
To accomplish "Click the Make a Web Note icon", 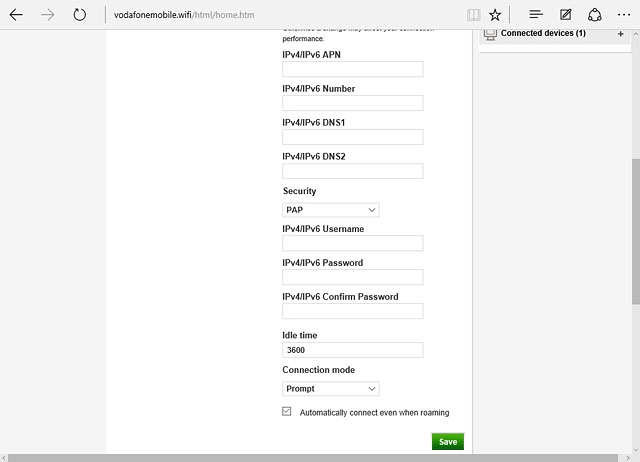I will coord(566,15).
